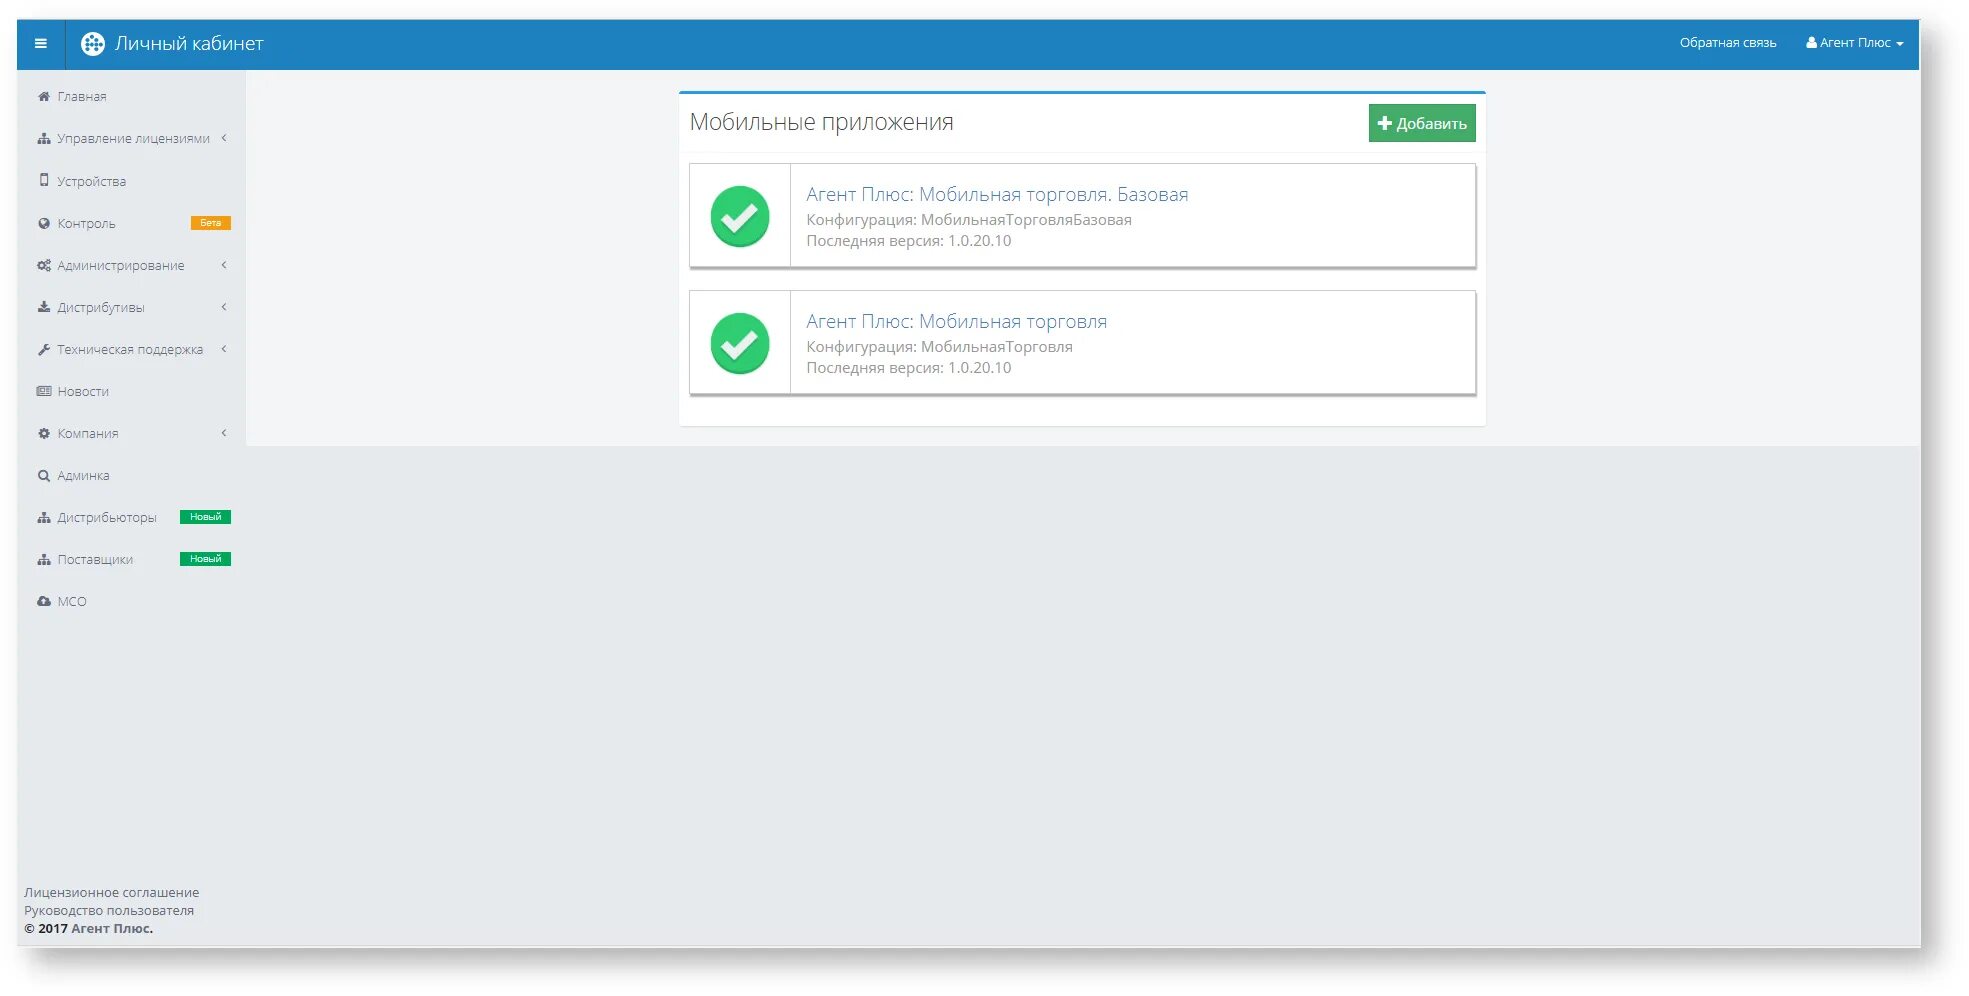Open Лицензионное соглашение link

(112, 892)
